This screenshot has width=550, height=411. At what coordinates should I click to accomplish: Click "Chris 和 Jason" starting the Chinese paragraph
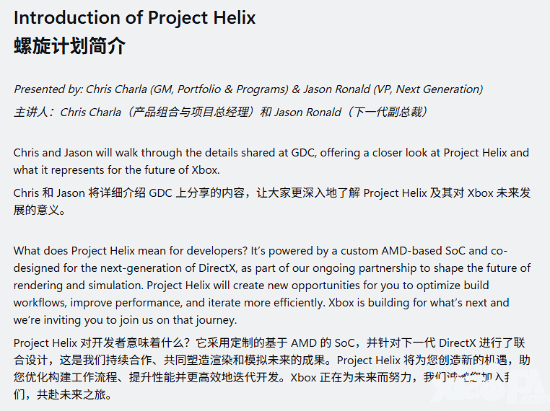(49, 193)
